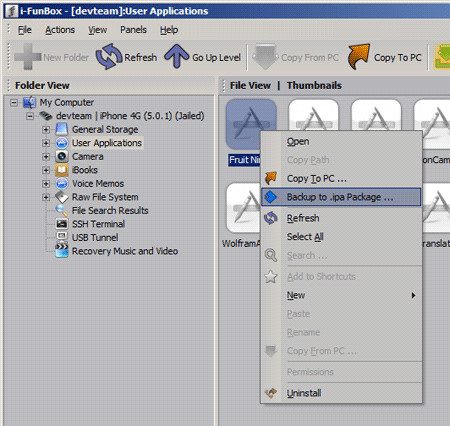Click the Recovery Music and Video icon
Screen dimensions: 450x426
pos(62,251)
